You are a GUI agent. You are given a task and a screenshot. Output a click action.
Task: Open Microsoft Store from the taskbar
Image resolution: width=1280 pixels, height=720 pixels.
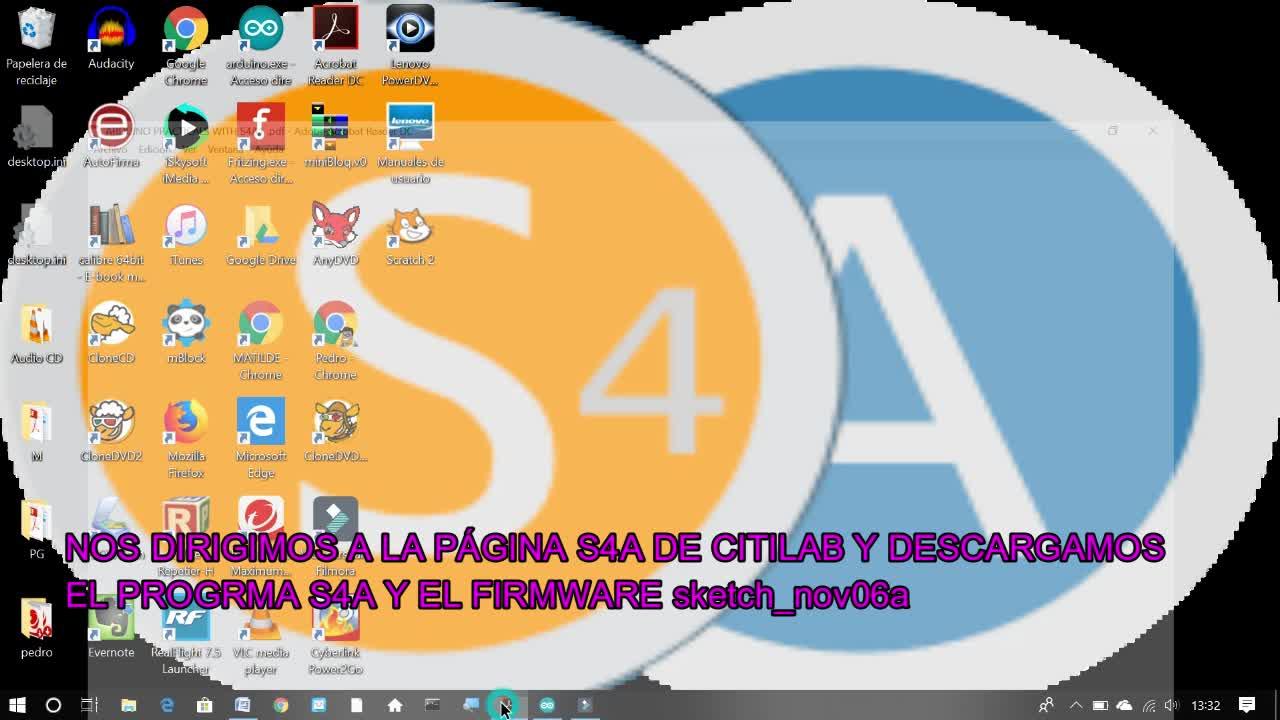coord(204,705)
